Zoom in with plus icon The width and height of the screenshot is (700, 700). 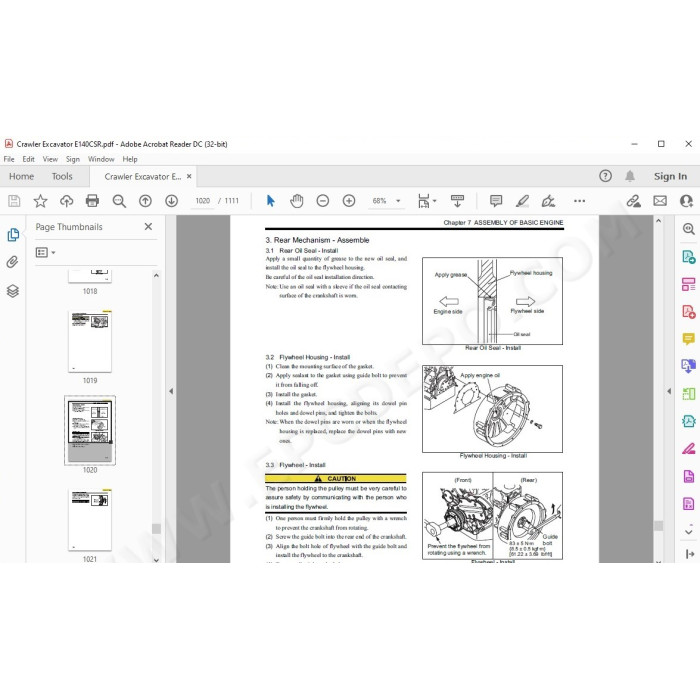[349, 201]
